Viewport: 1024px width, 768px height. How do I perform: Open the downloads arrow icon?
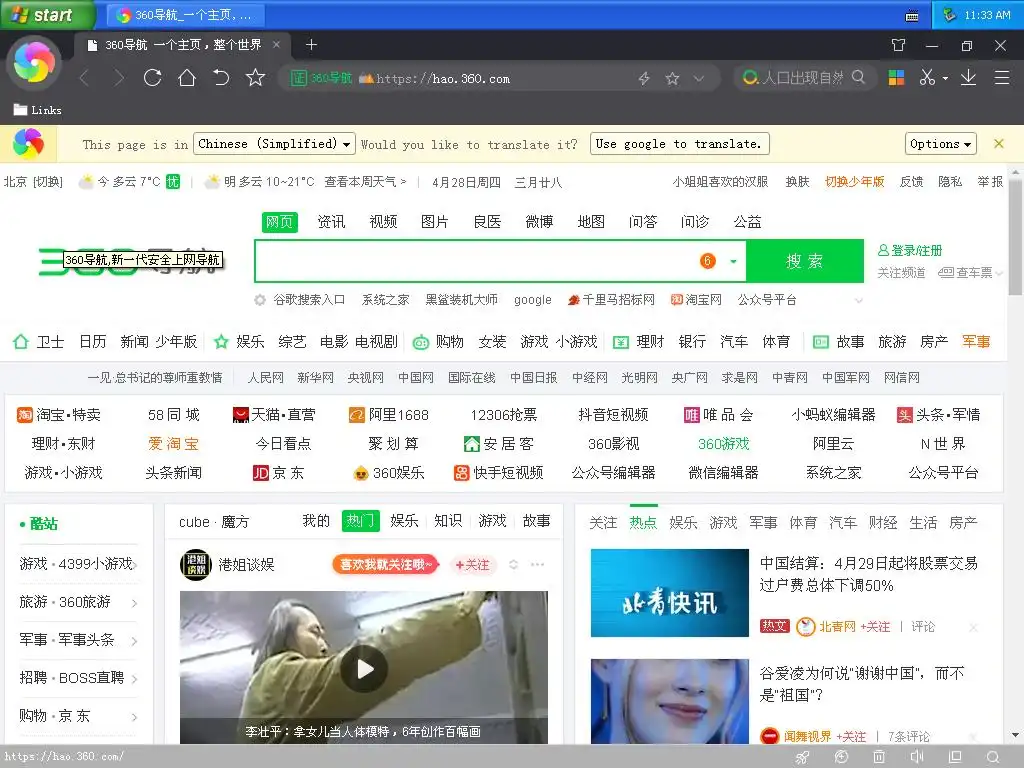click(968, 78)
